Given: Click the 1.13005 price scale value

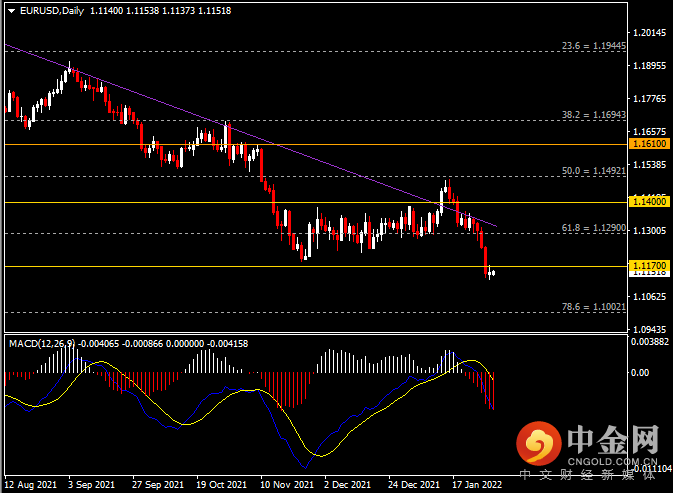Looking at the screenshot, I should click(649, 231).
